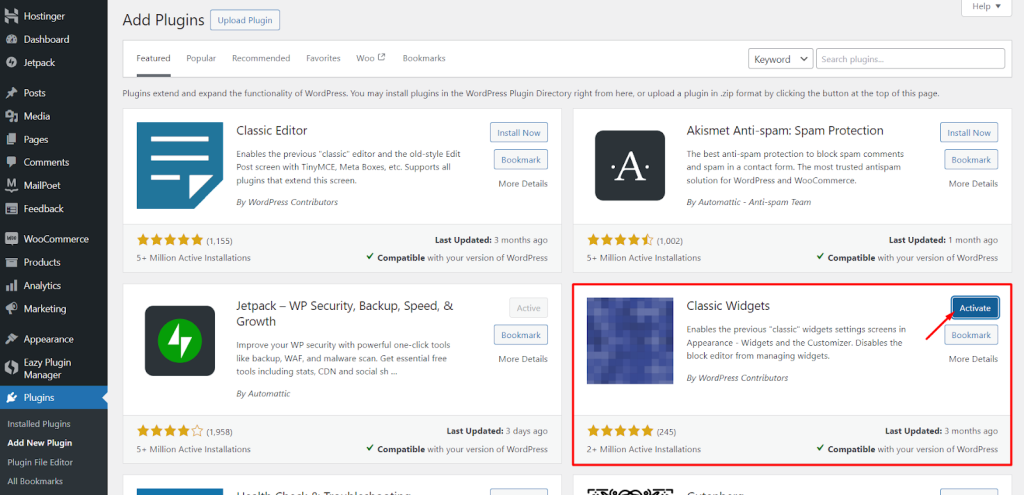Click the Akismet plugin logo
The image size is (1024, 495).
pos(630,165)
